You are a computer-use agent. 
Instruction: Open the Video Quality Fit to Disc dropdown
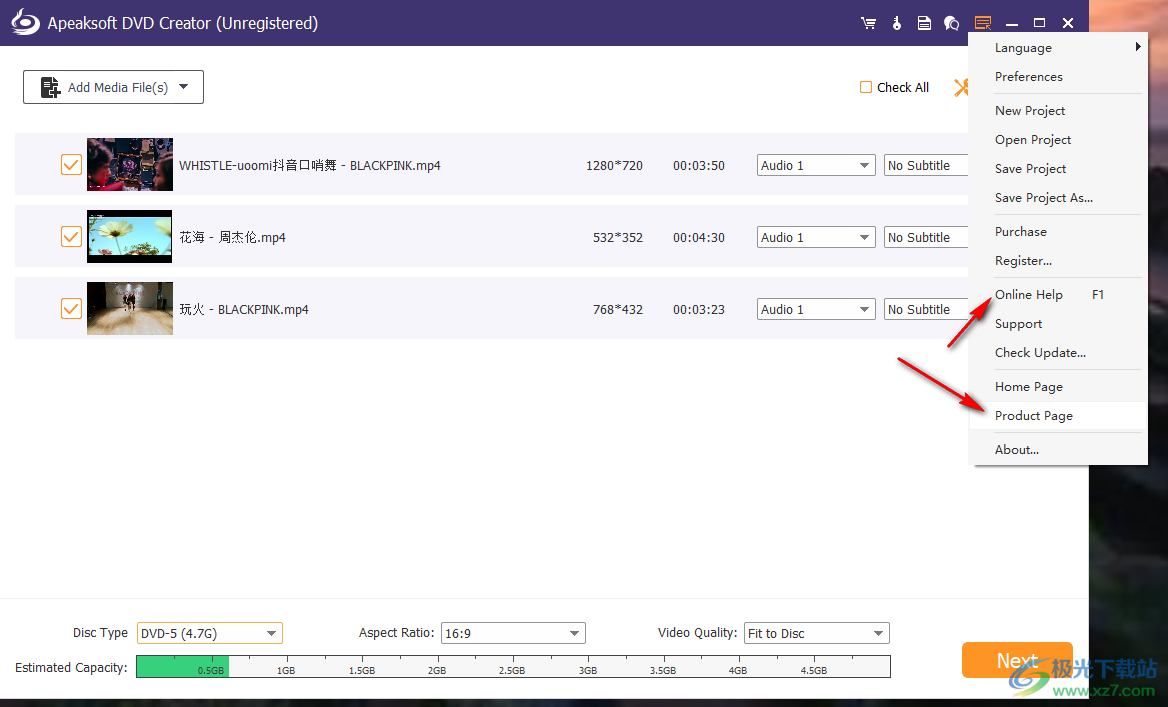coord(817,633)
